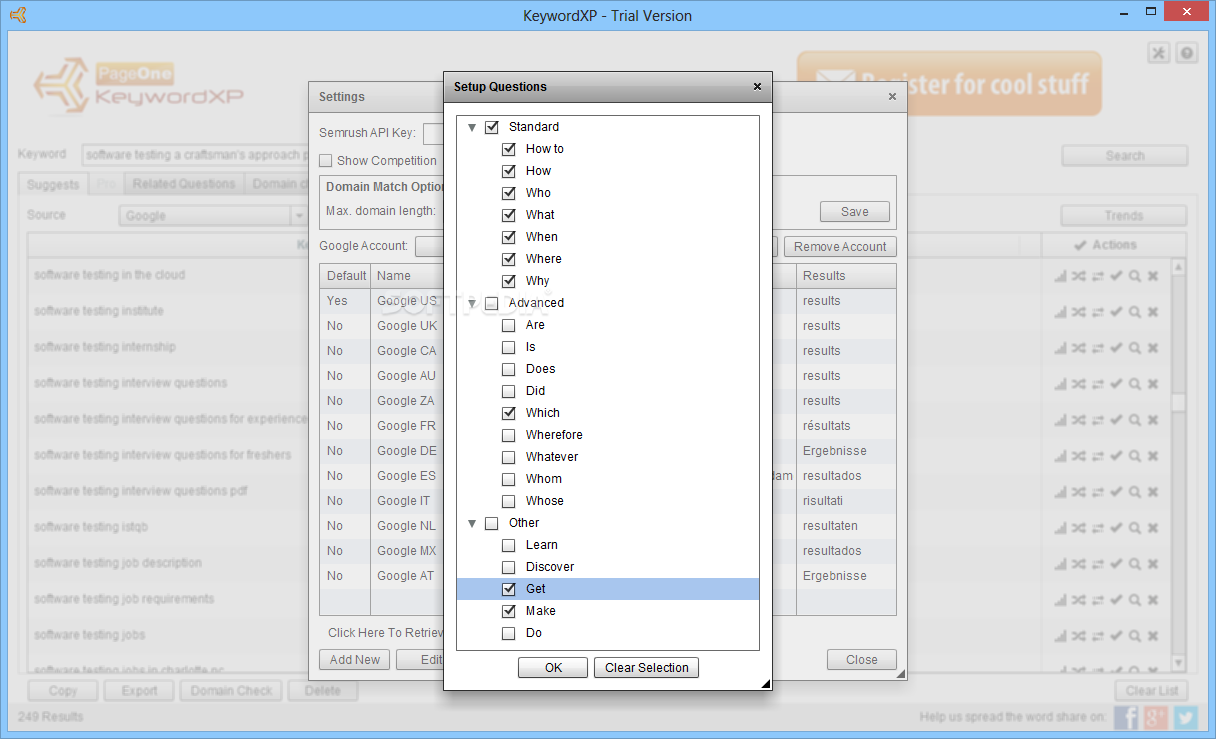Enable the 'Are' question checkbox
The image size is (1216, 739).
[509, 325]
